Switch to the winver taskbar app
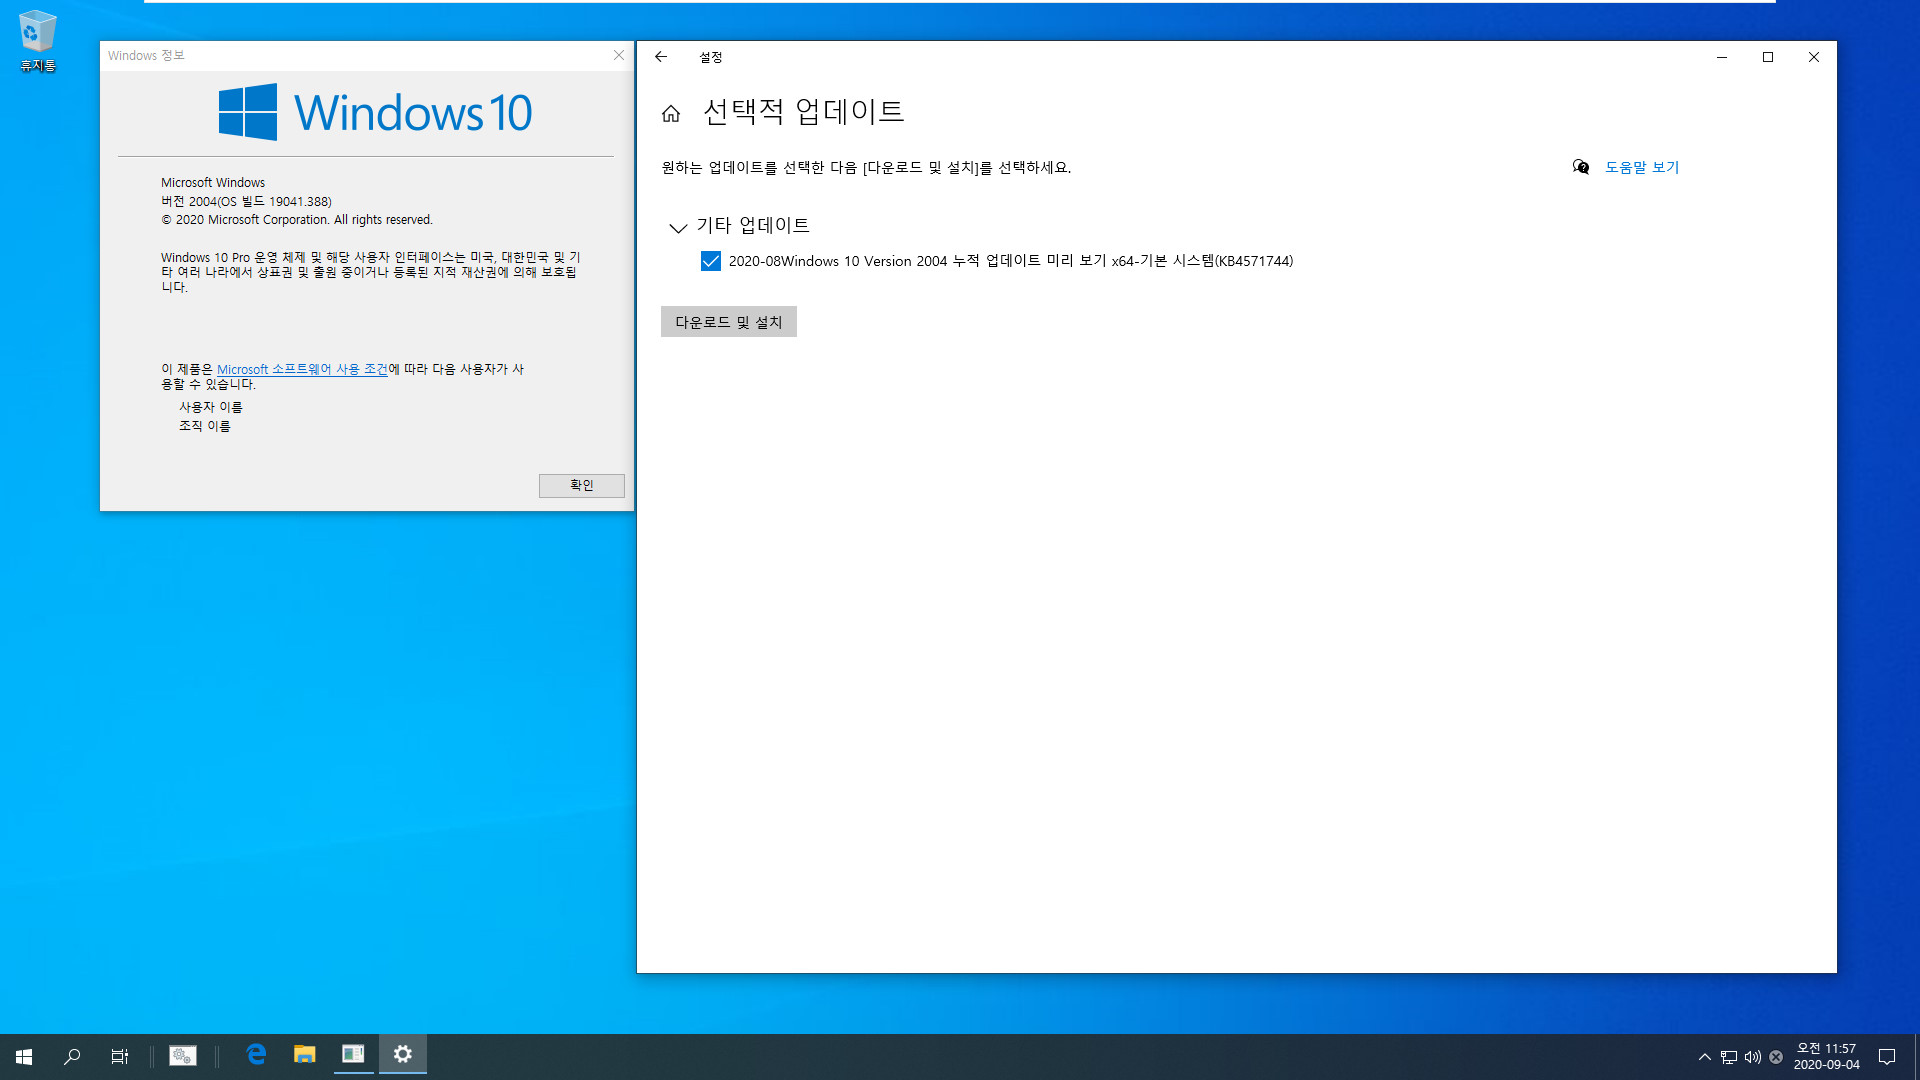Viewport: 1920px width, 1080px height. point(353,1054)
